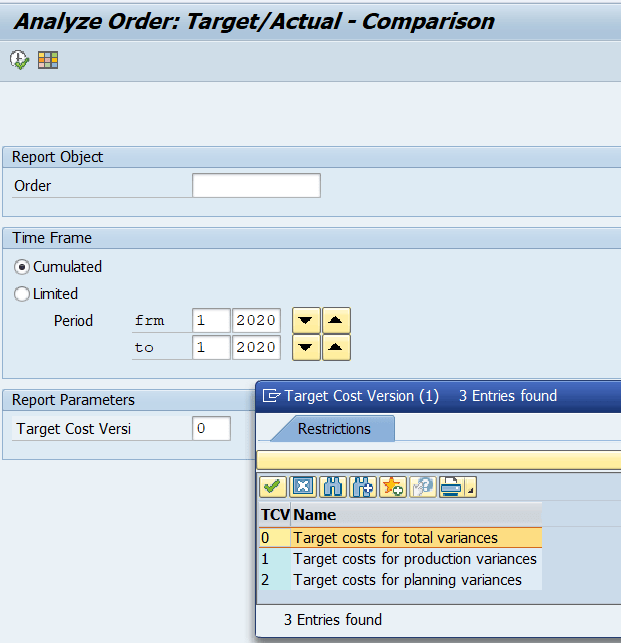Confirm selection with the green checkmark icon
This screenshot has width=621, height=643.
click(x=273, y=487)
